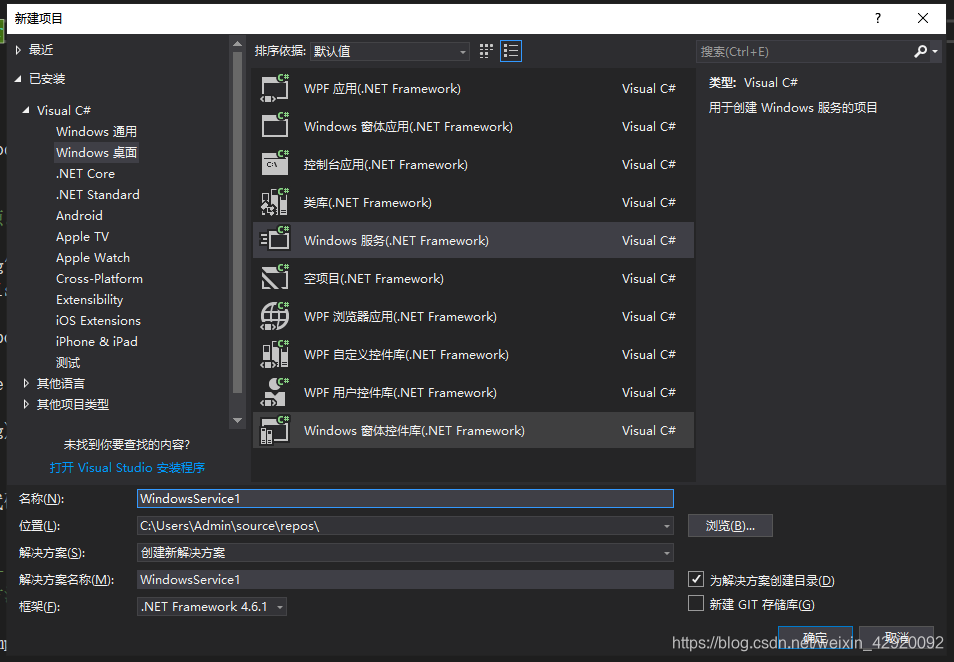This screenshot has height=662, width=954.
Task: Expand the 最近 tree node
Action: 18,50
